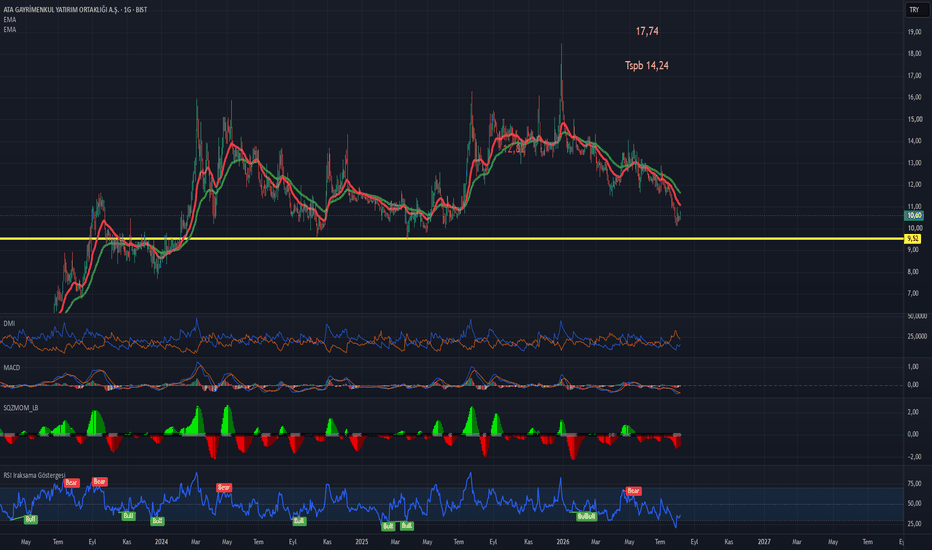Screen dimensions: 932x550
Task: Click the 12,00 price axis value
Action: (914, 184)
